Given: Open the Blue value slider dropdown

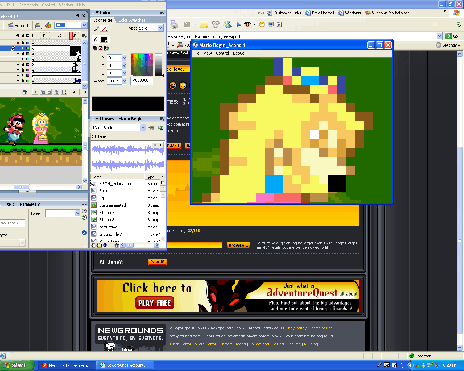Looking at the screenshot, I should coord(124,73).
